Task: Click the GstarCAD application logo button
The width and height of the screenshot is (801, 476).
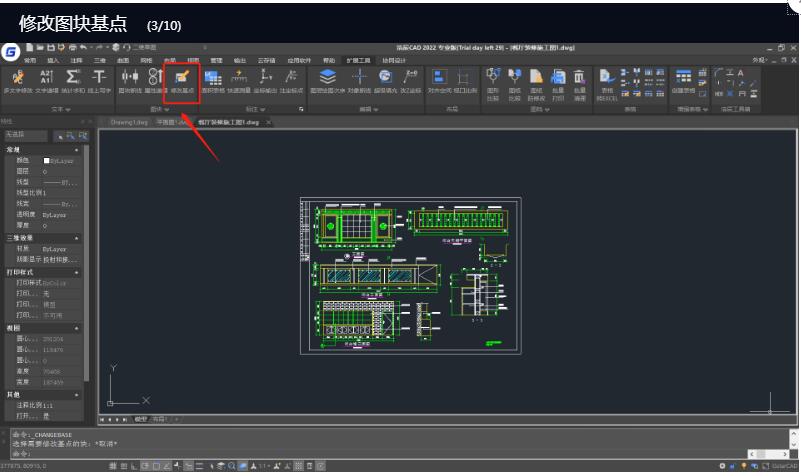Action: tap(11, 51)
